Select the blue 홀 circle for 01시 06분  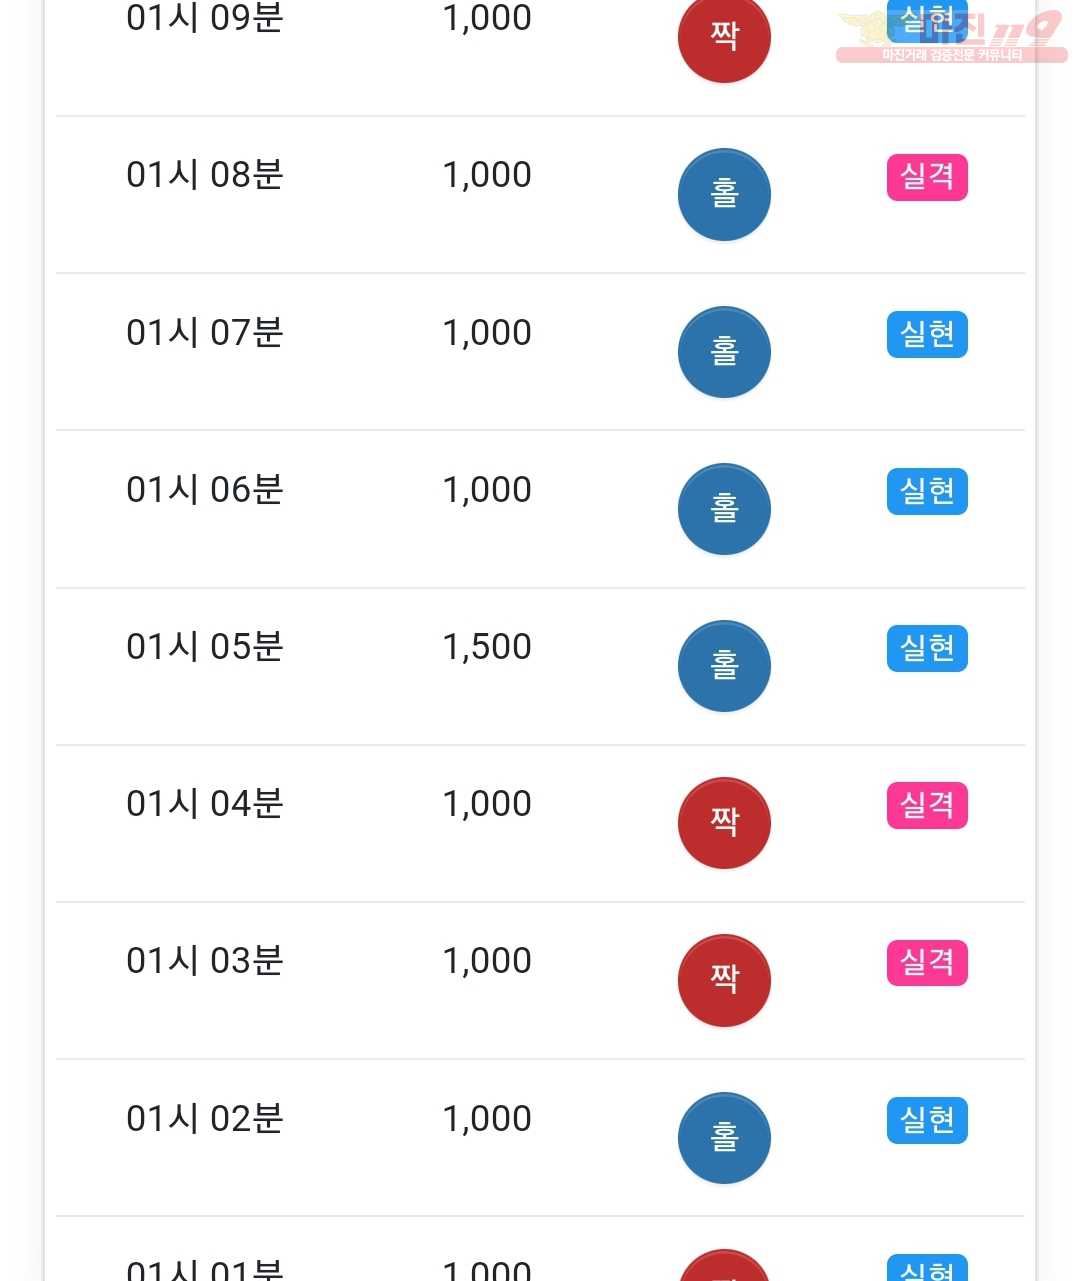point(724,508)
